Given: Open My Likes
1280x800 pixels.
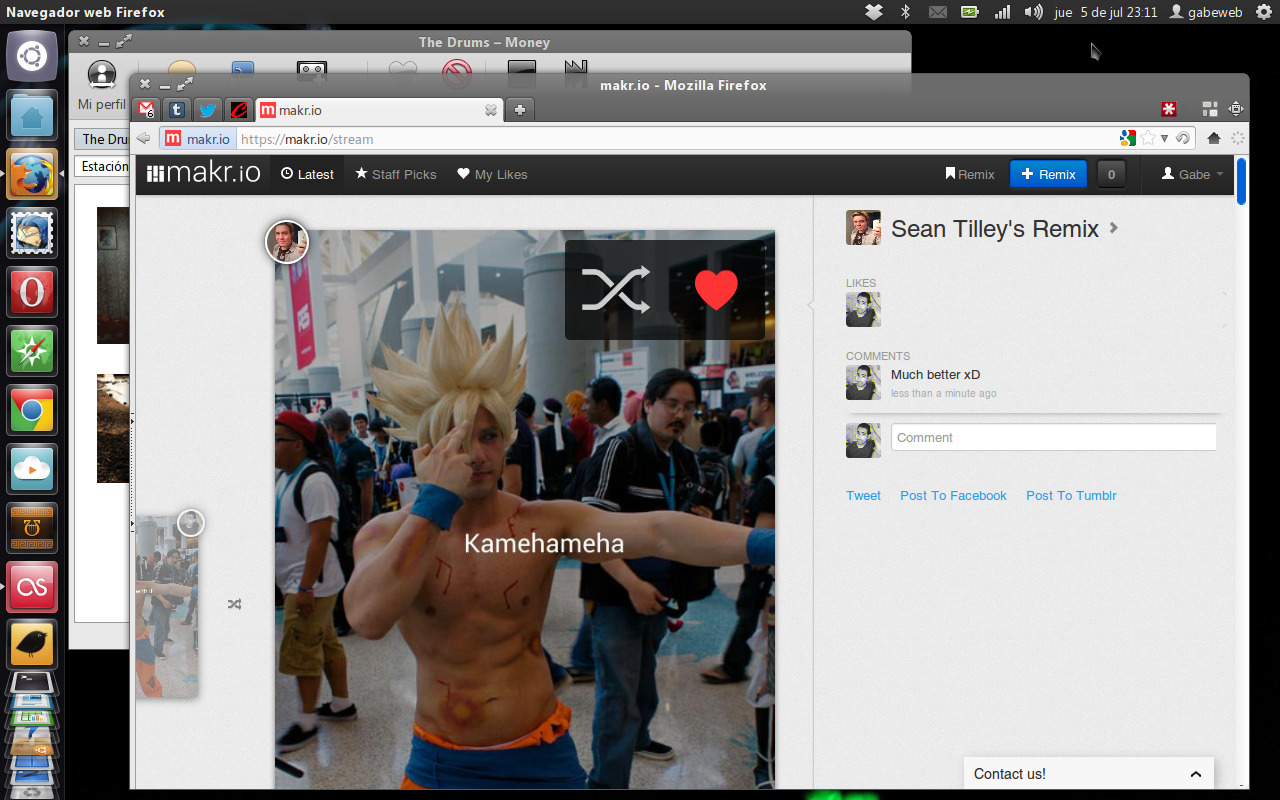Looking at the screenshot, I should [492, 174].
